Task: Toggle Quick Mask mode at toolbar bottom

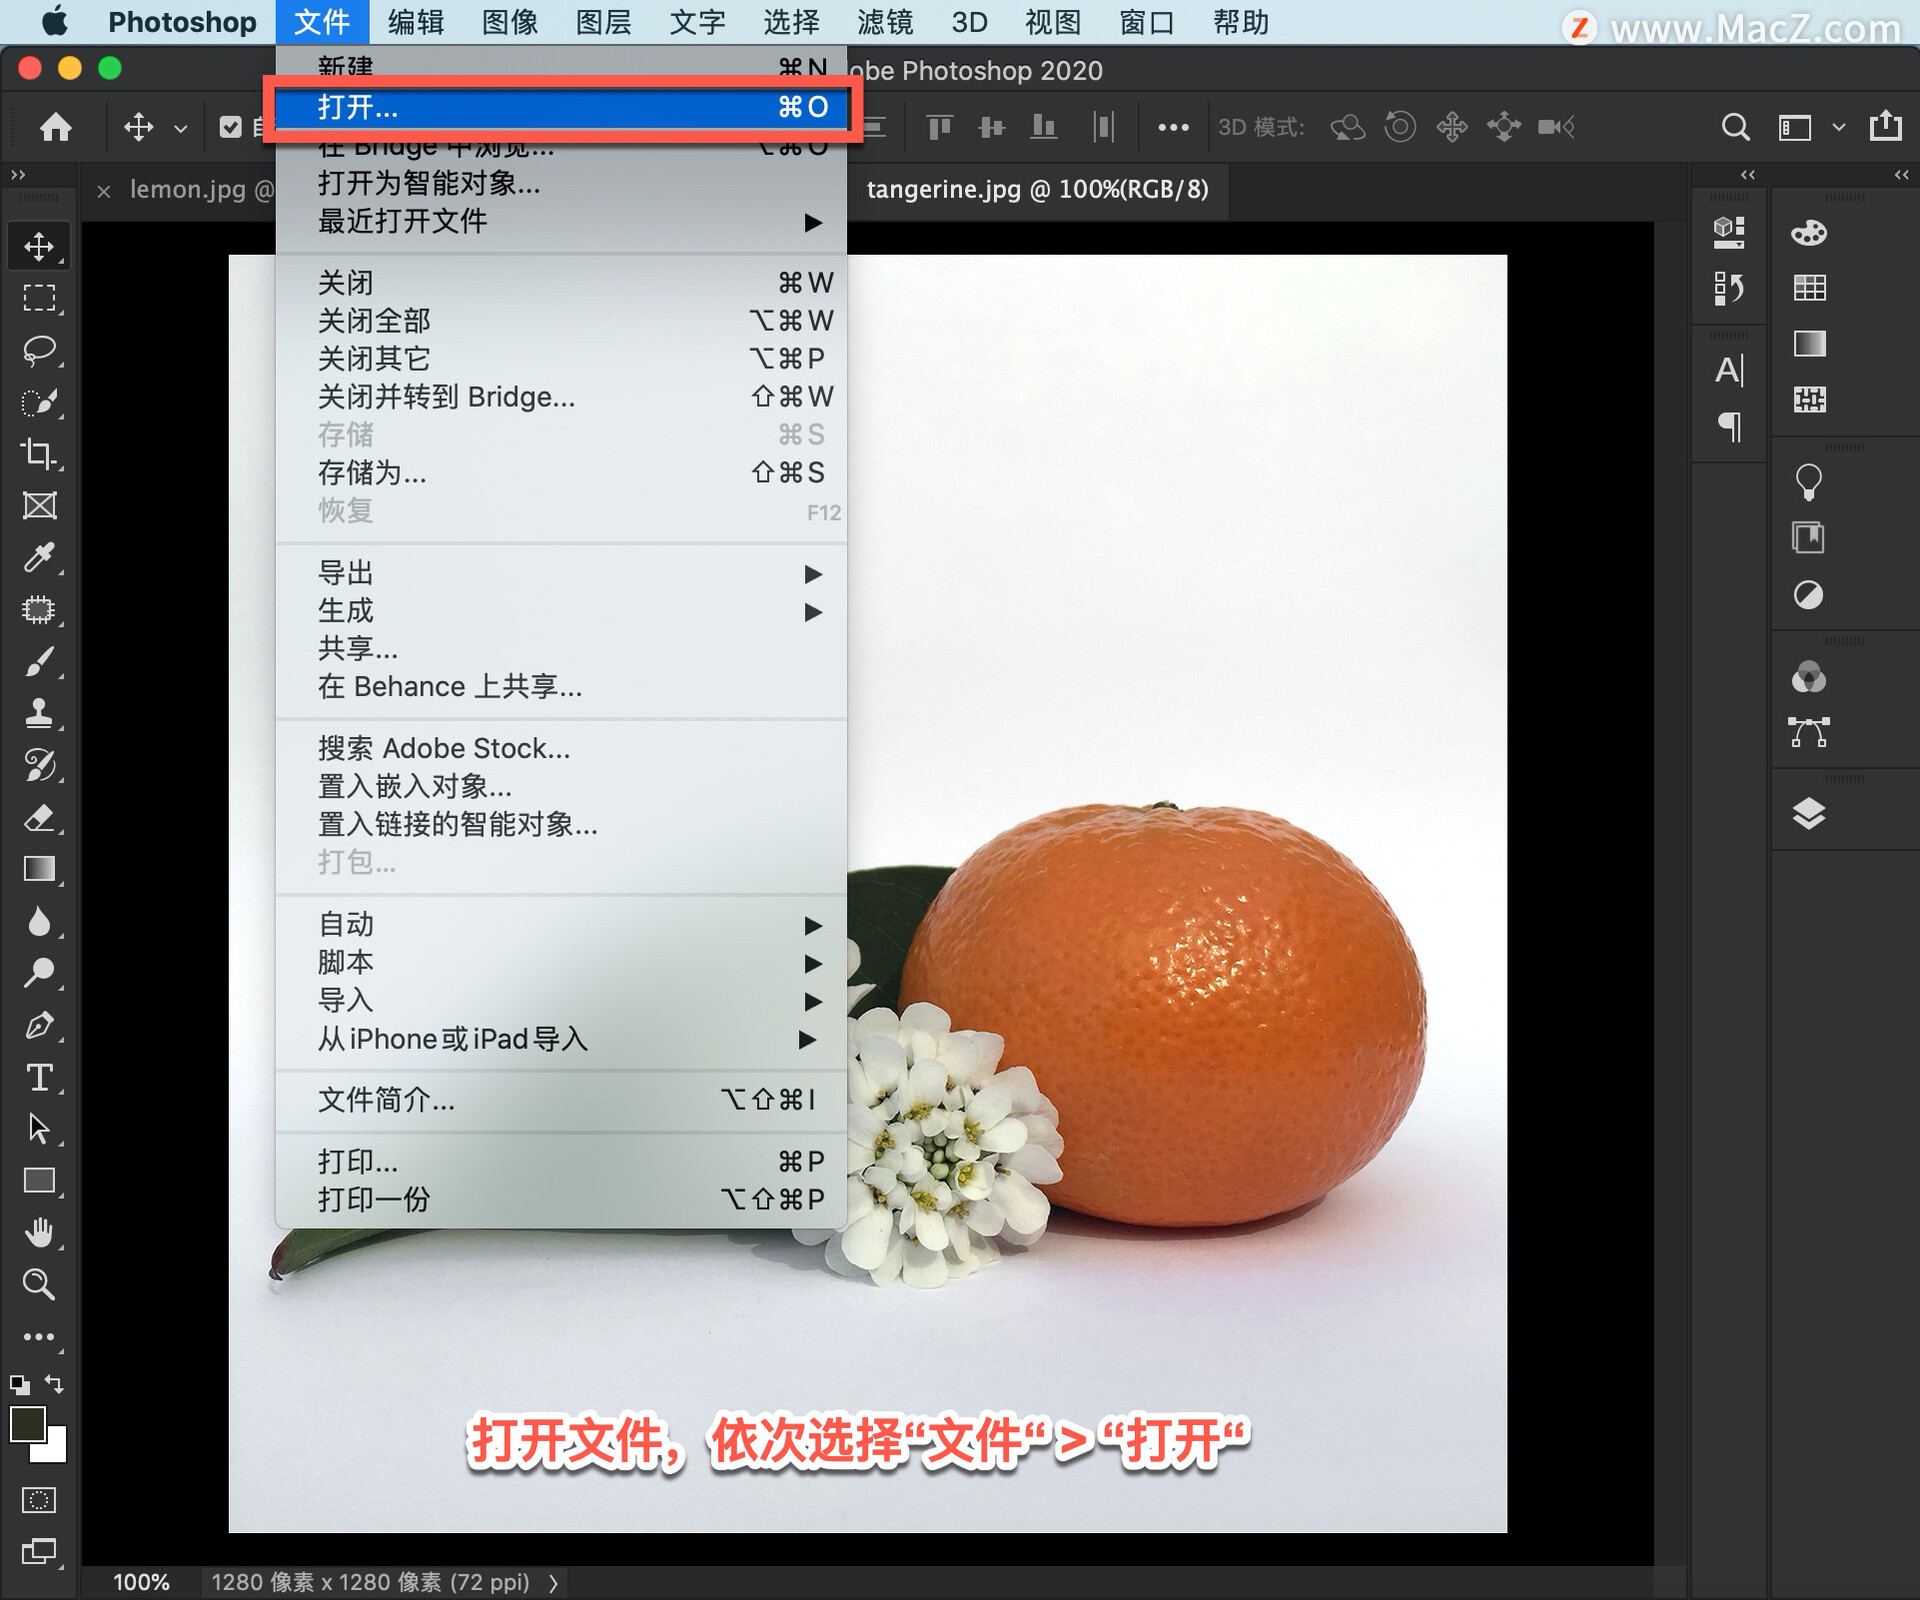Action: [40, 1500]
